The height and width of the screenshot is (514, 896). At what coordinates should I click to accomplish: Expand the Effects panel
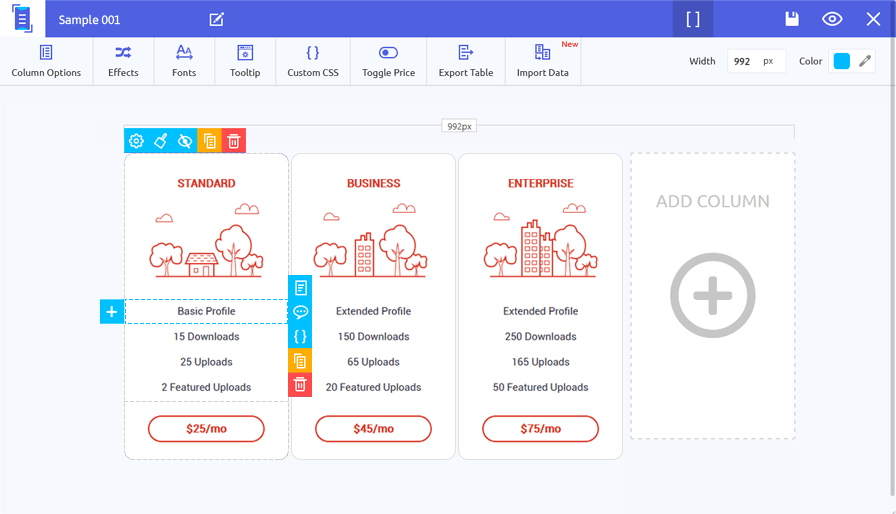pyautogui.click(x=123, y=61)
